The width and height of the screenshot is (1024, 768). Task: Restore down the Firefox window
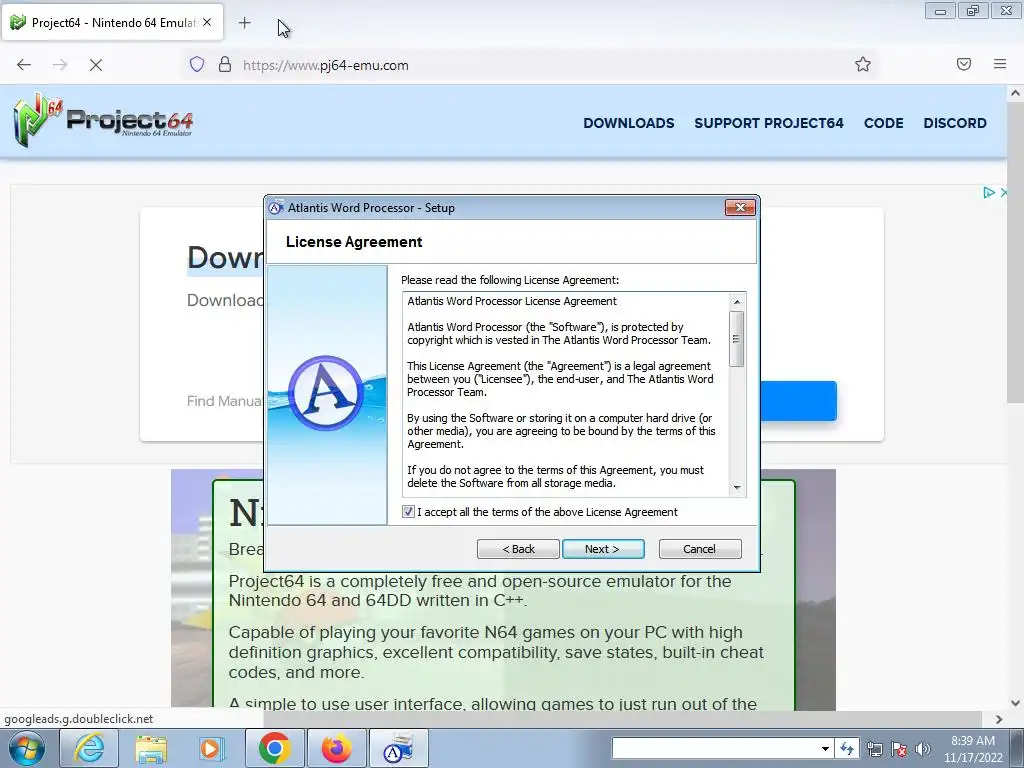click(973, 11)
